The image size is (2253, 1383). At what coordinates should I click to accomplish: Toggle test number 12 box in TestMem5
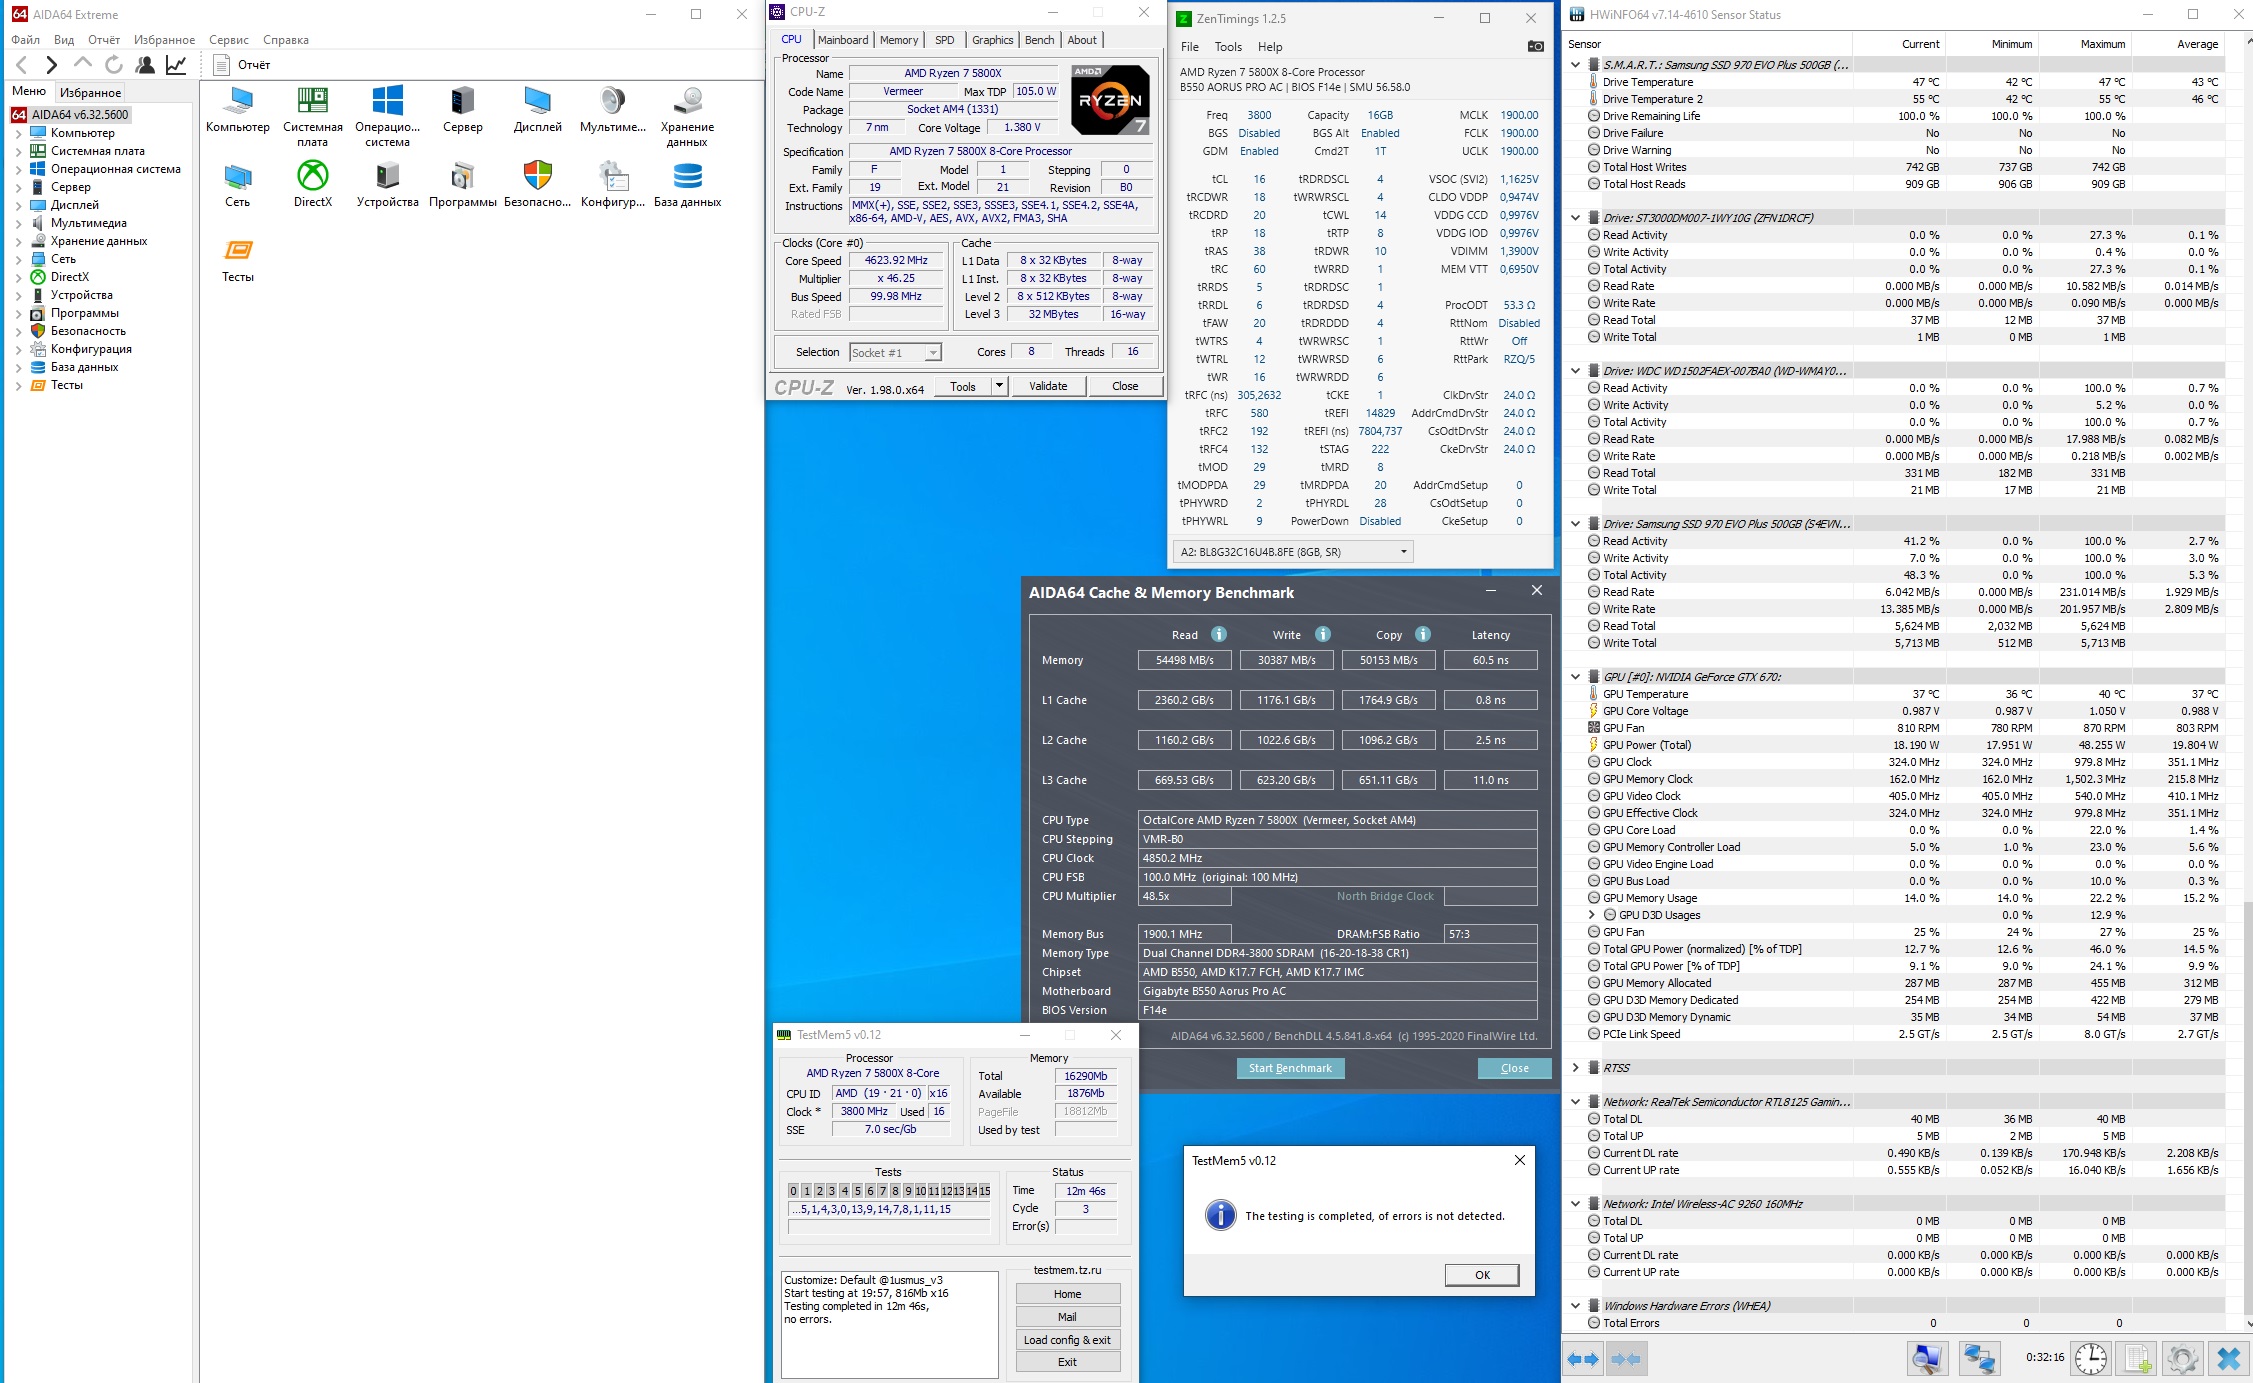(946, 1190)
